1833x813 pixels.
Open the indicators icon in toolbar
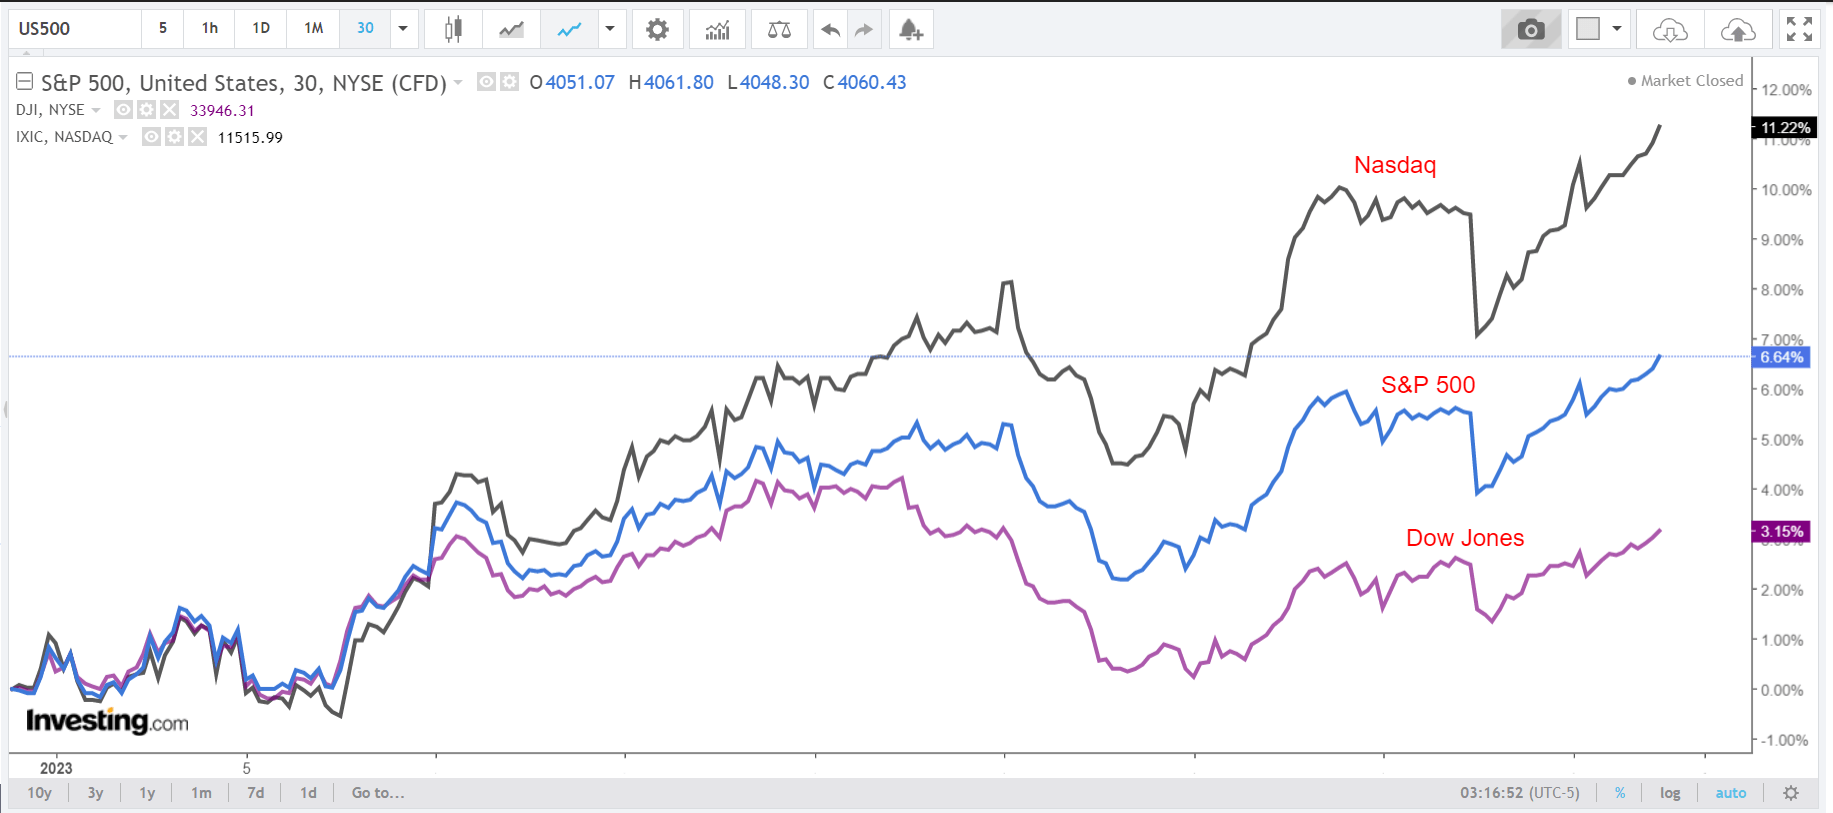click(x=717, y=29)
